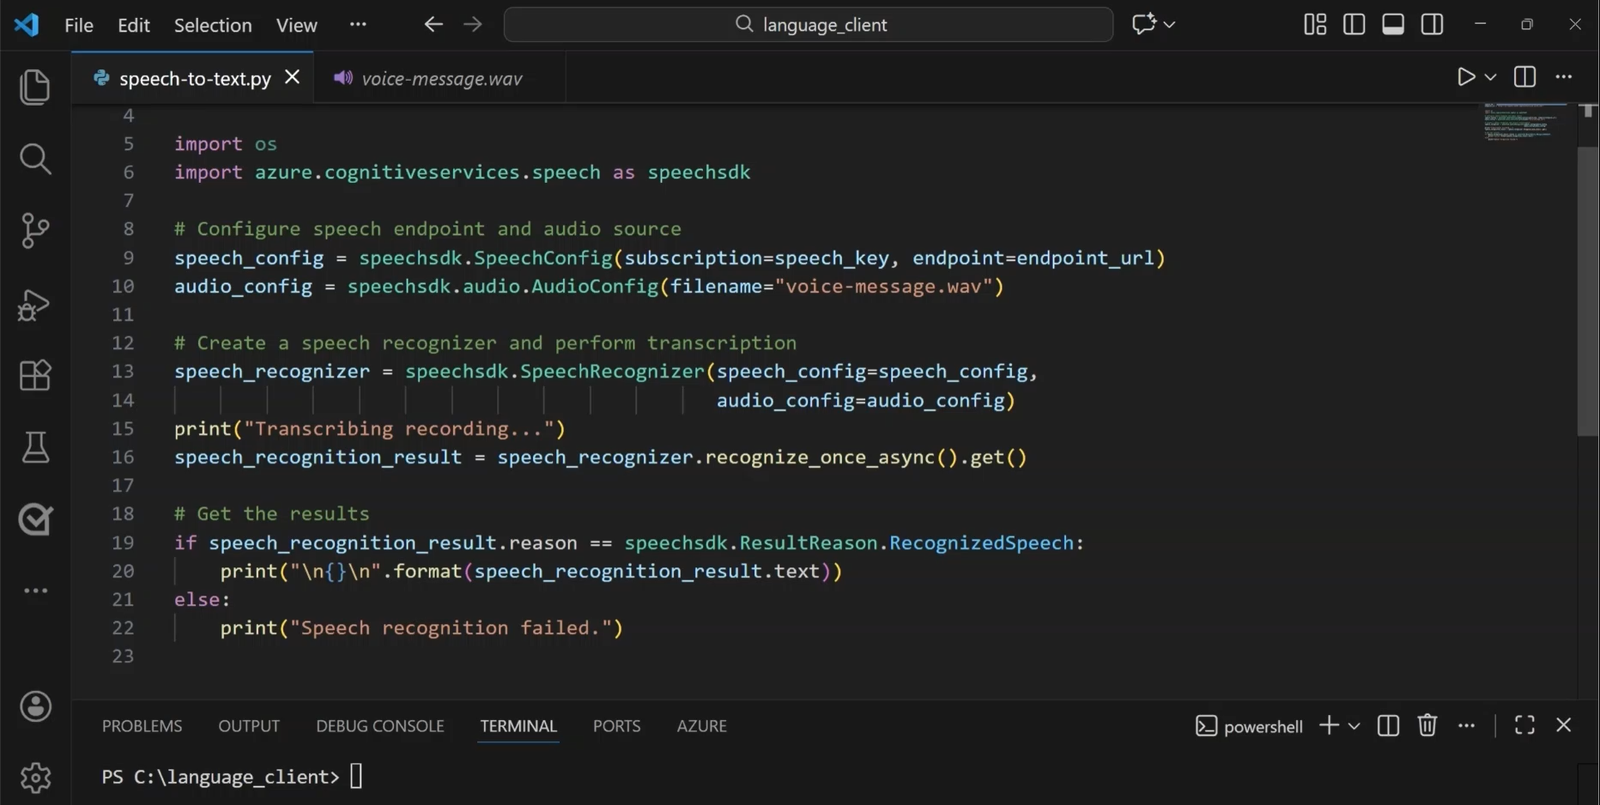Open the Extensions view
This screenshot has width=1600, height=805.
coord(35,376)
